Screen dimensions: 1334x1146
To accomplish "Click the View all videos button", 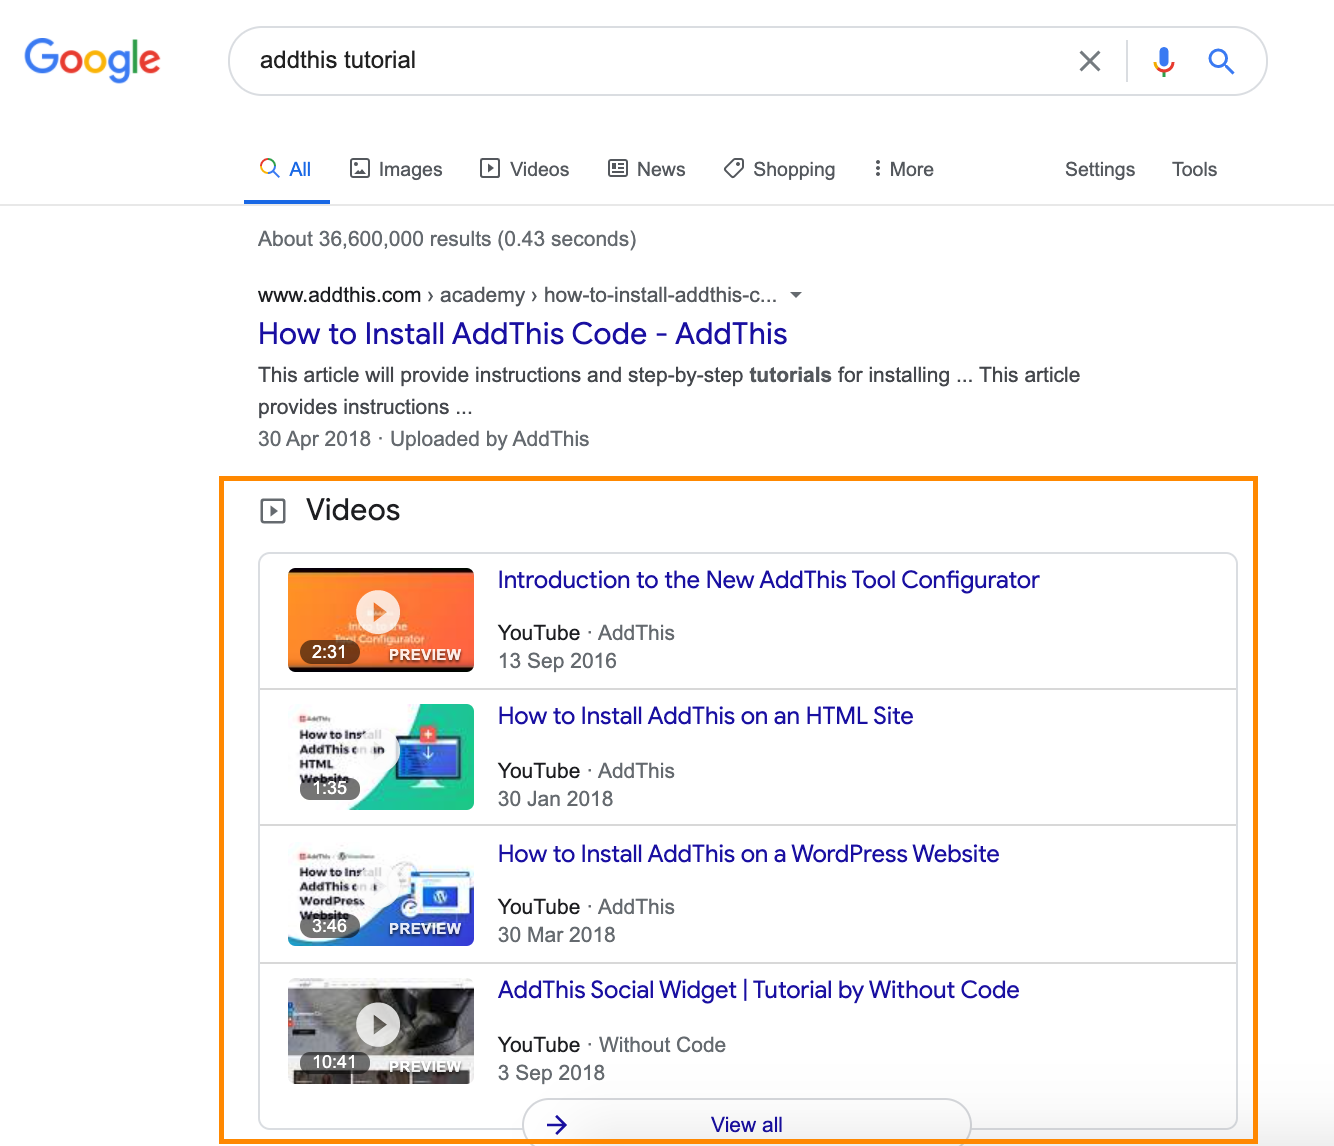I will [x=746, y=1124].
